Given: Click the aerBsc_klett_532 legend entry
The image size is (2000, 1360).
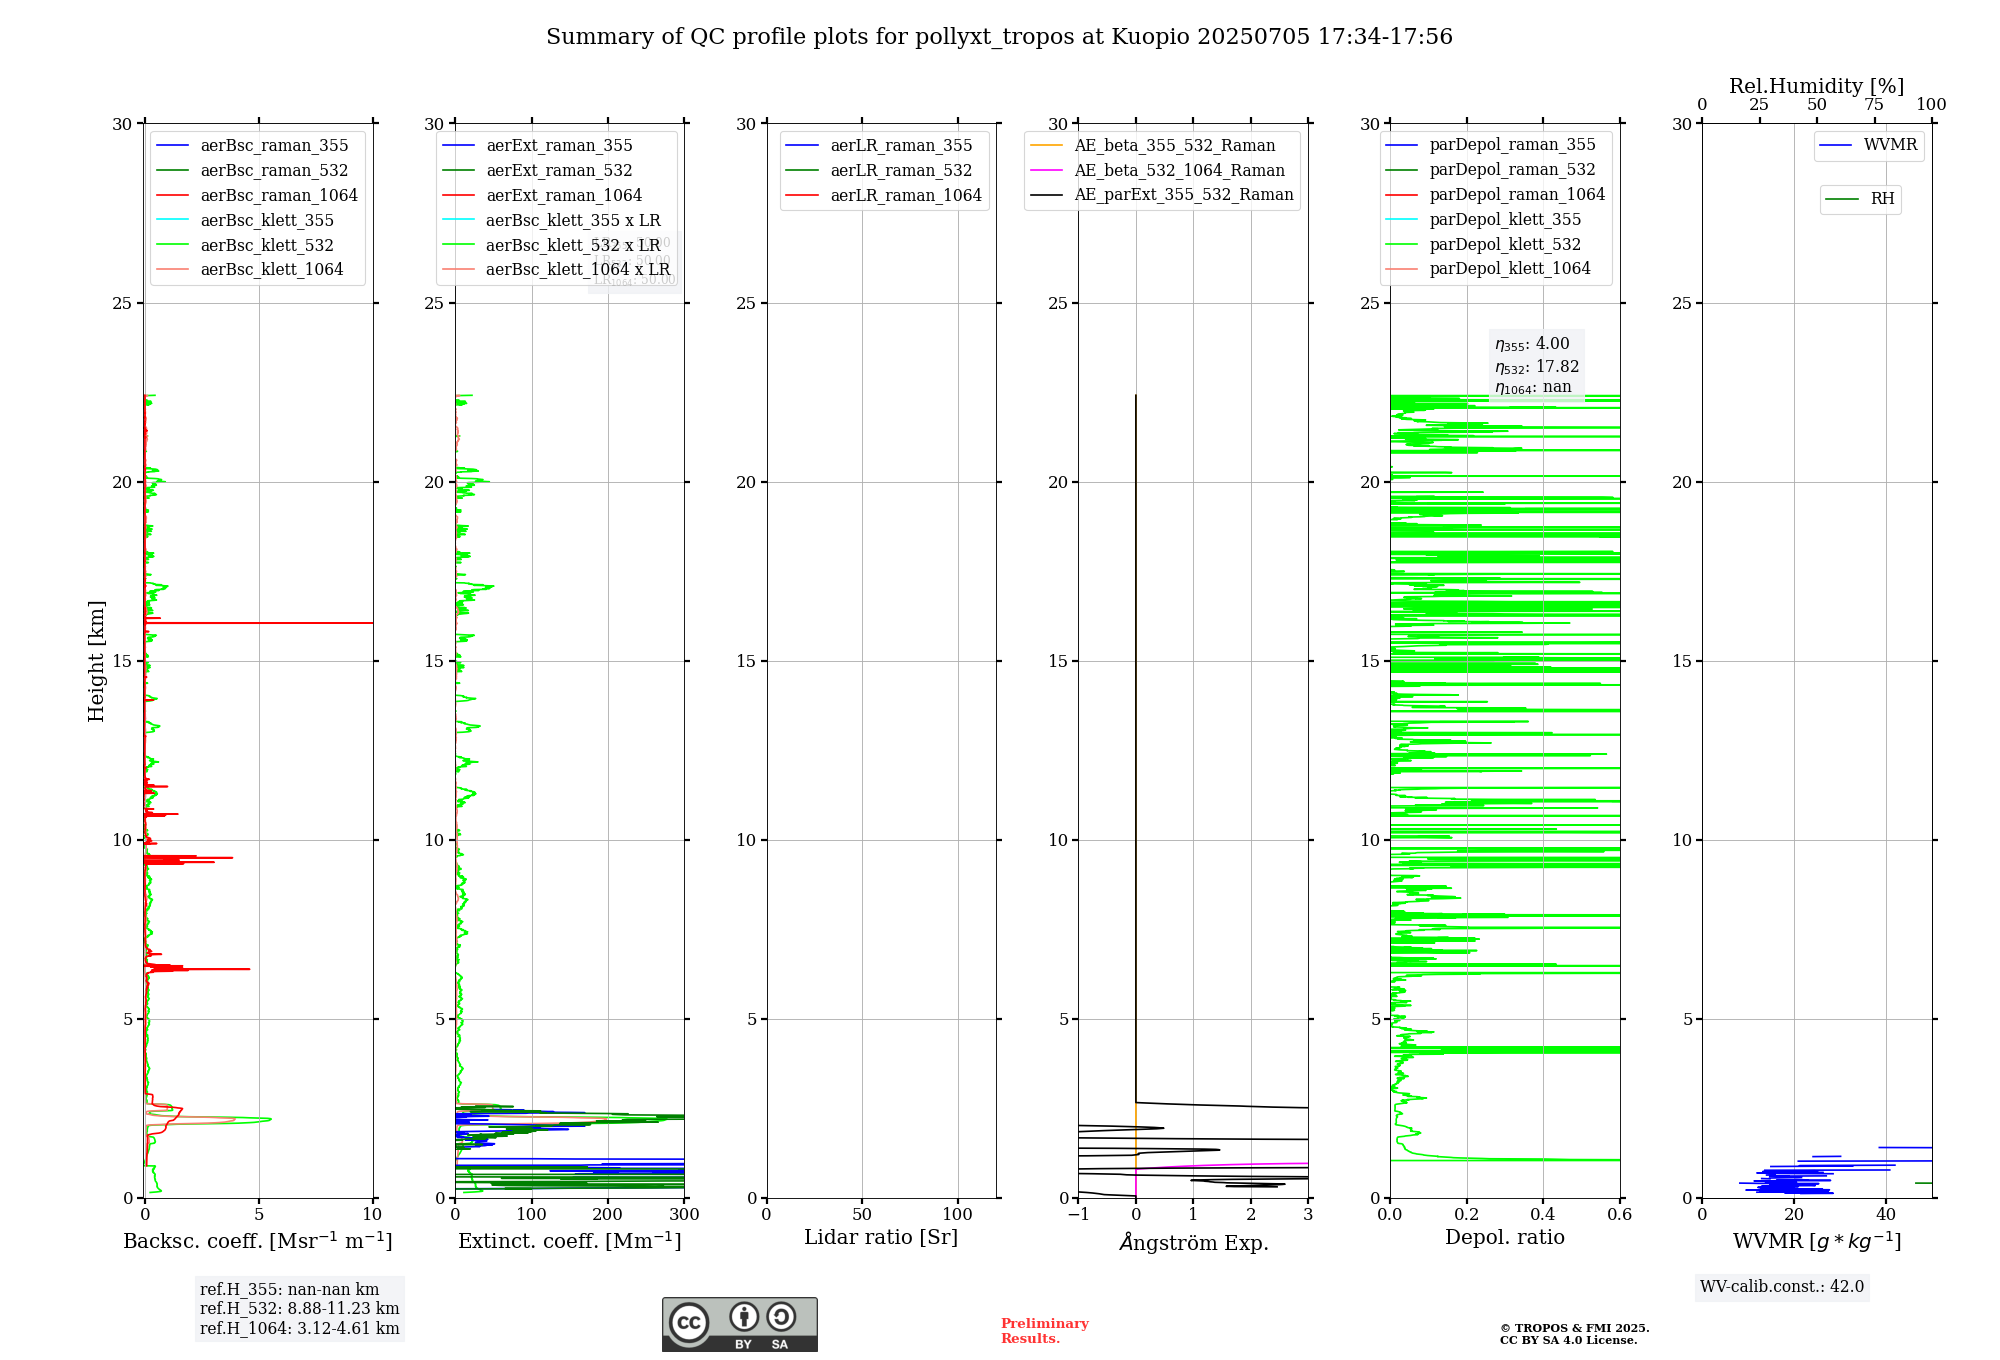Looking at the screenshot, I should [266, 245].
